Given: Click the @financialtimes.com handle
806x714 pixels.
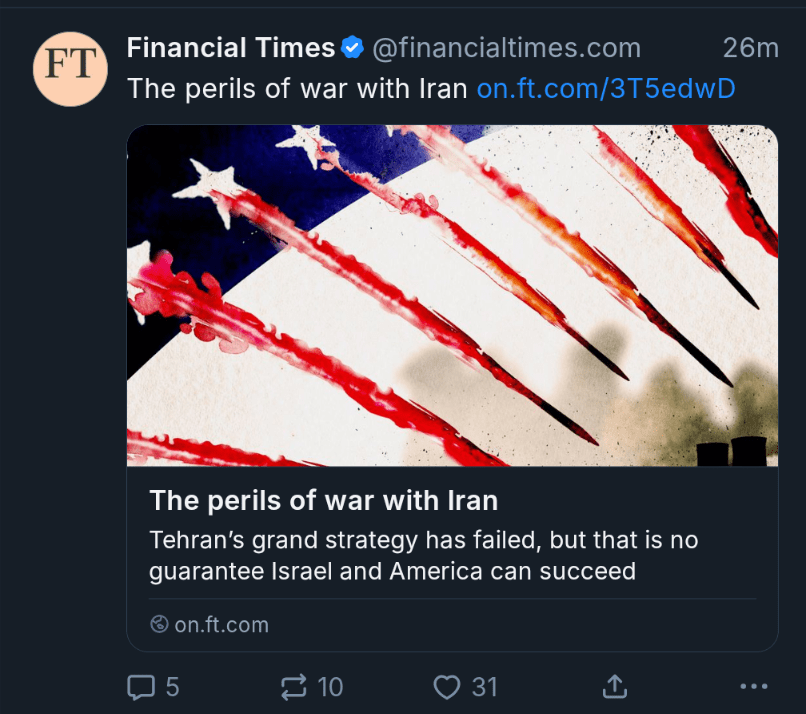Looking at the screenshot, I should [x=506, y=47].
